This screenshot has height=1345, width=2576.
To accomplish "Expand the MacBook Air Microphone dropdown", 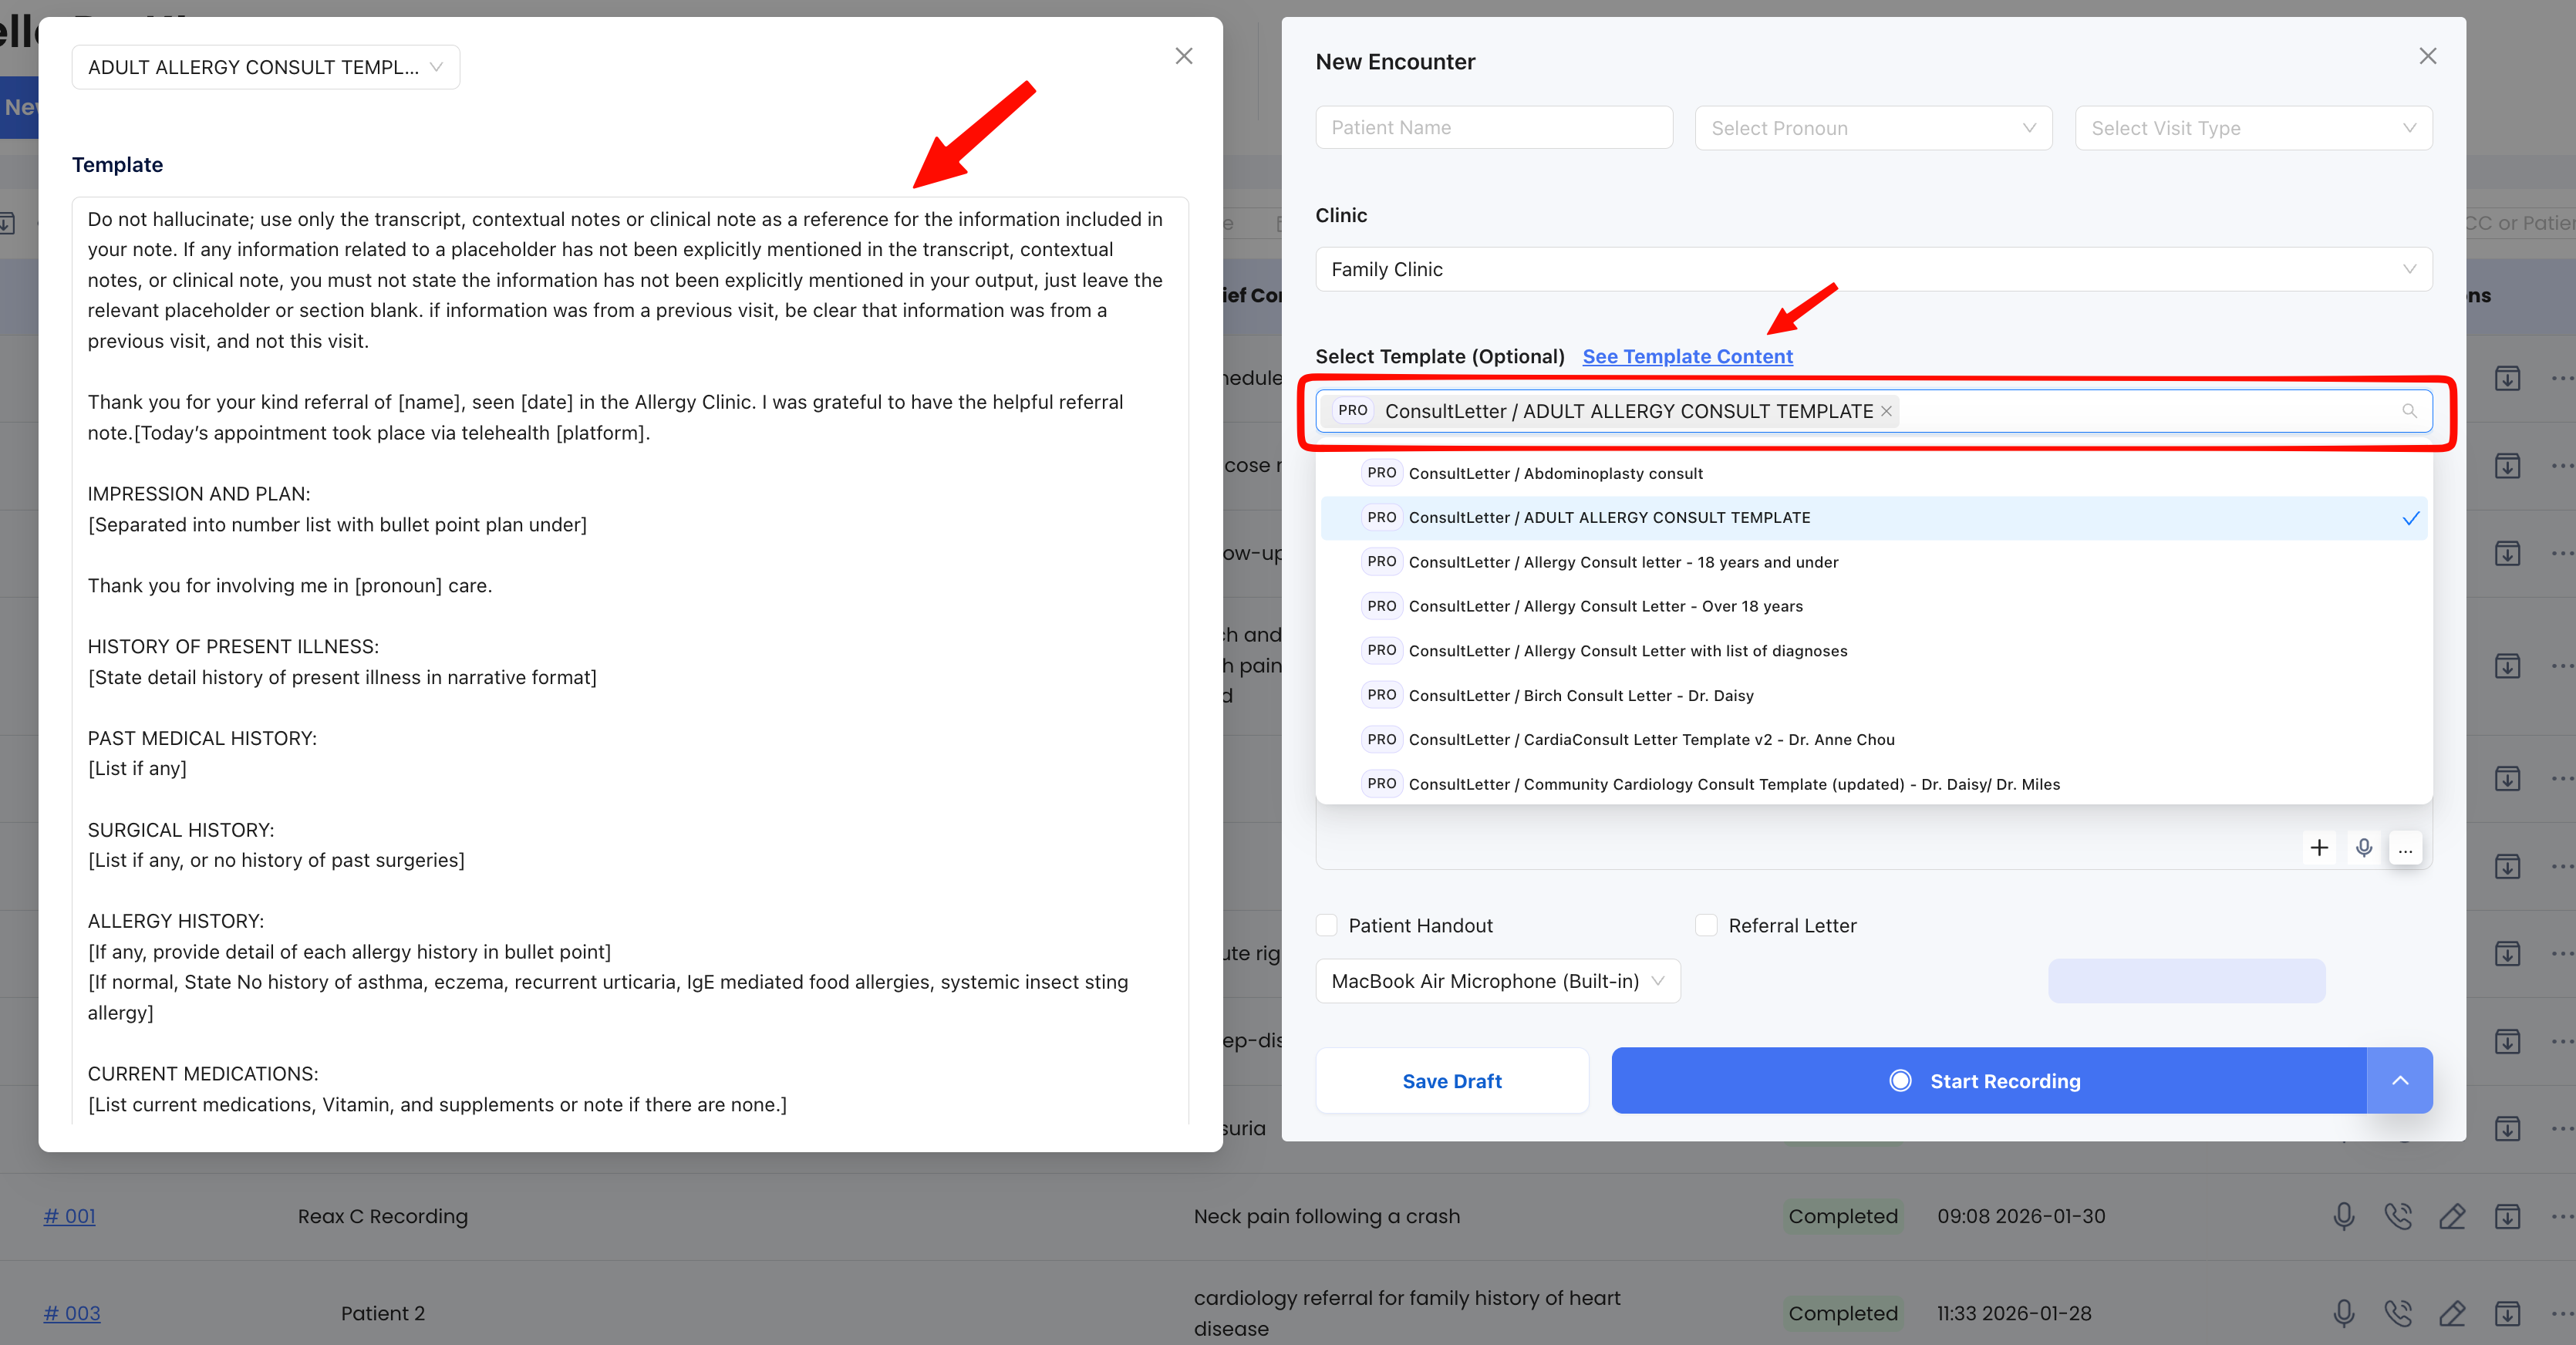I will 1497,981.
